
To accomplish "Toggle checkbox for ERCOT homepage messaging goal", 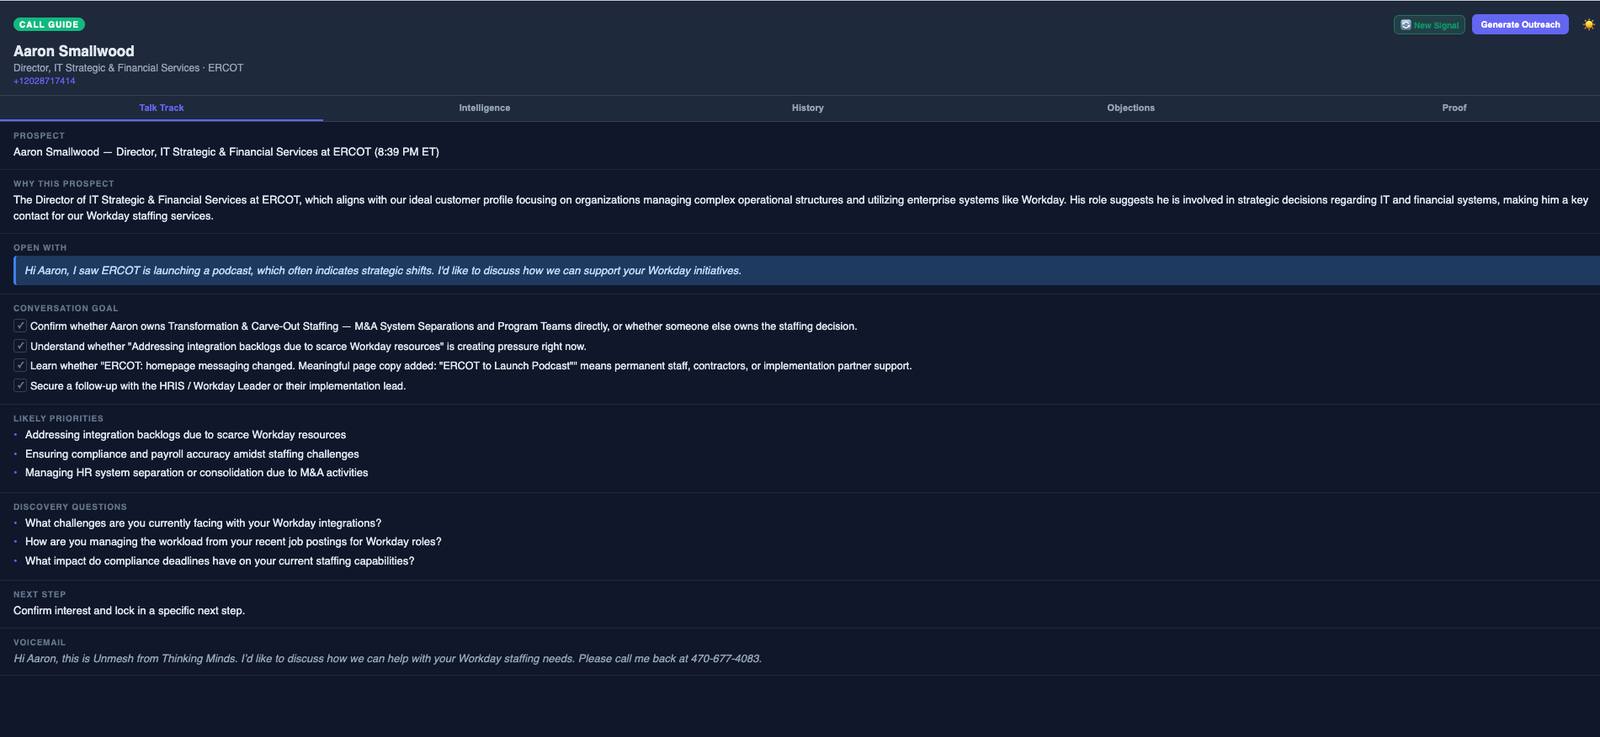I will 20,366.
